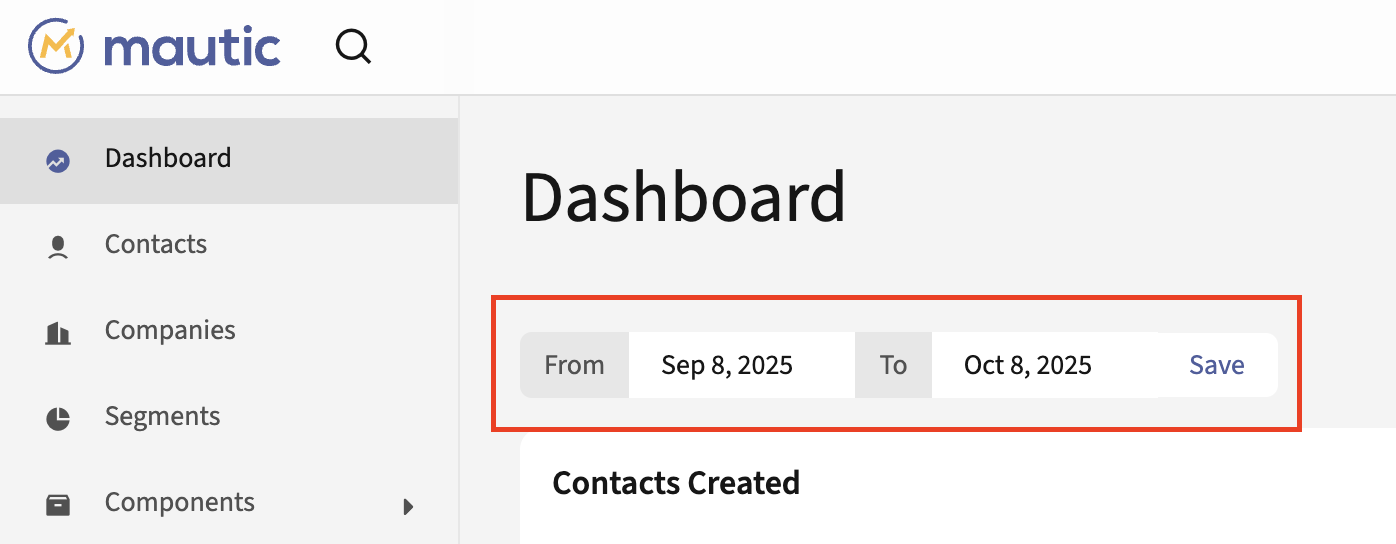Click the Segments pie chart icon
Screen dimensions: 1396x544
click(x=58, y=418)
